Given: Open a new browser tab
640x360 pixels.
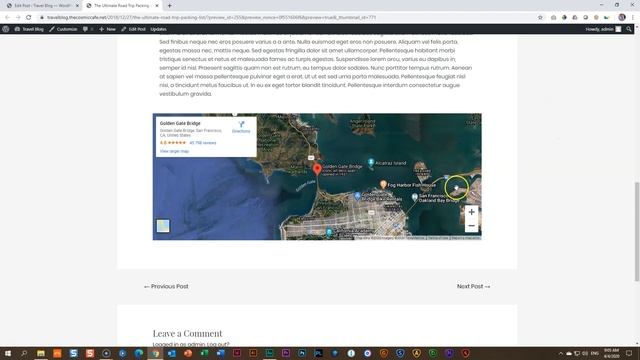Looking at the screenshot, I should pos(169,6).
